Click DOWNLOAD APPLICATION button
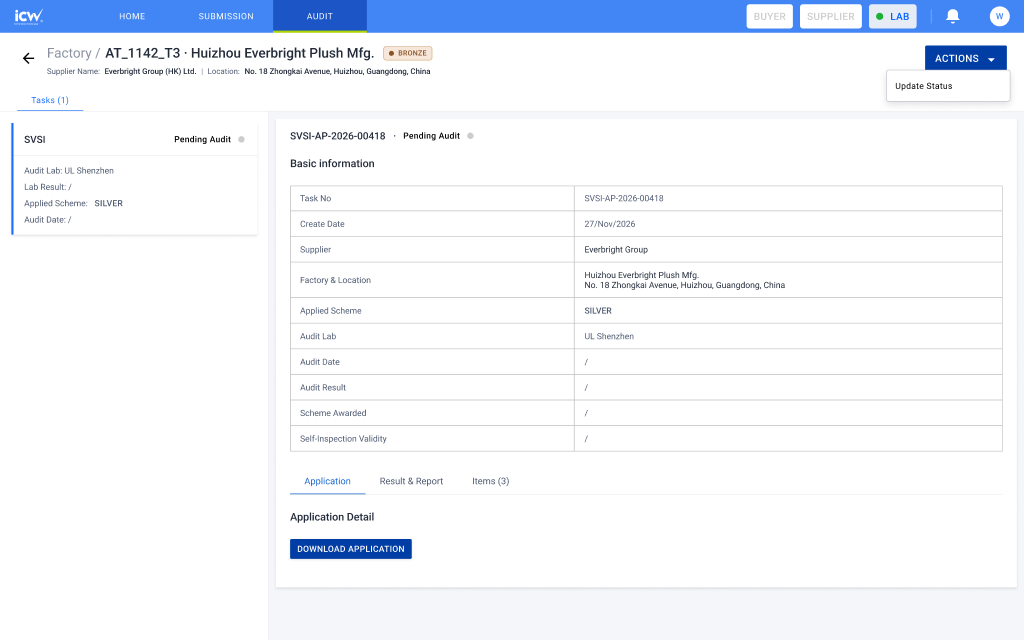 [x=351, y=549]
